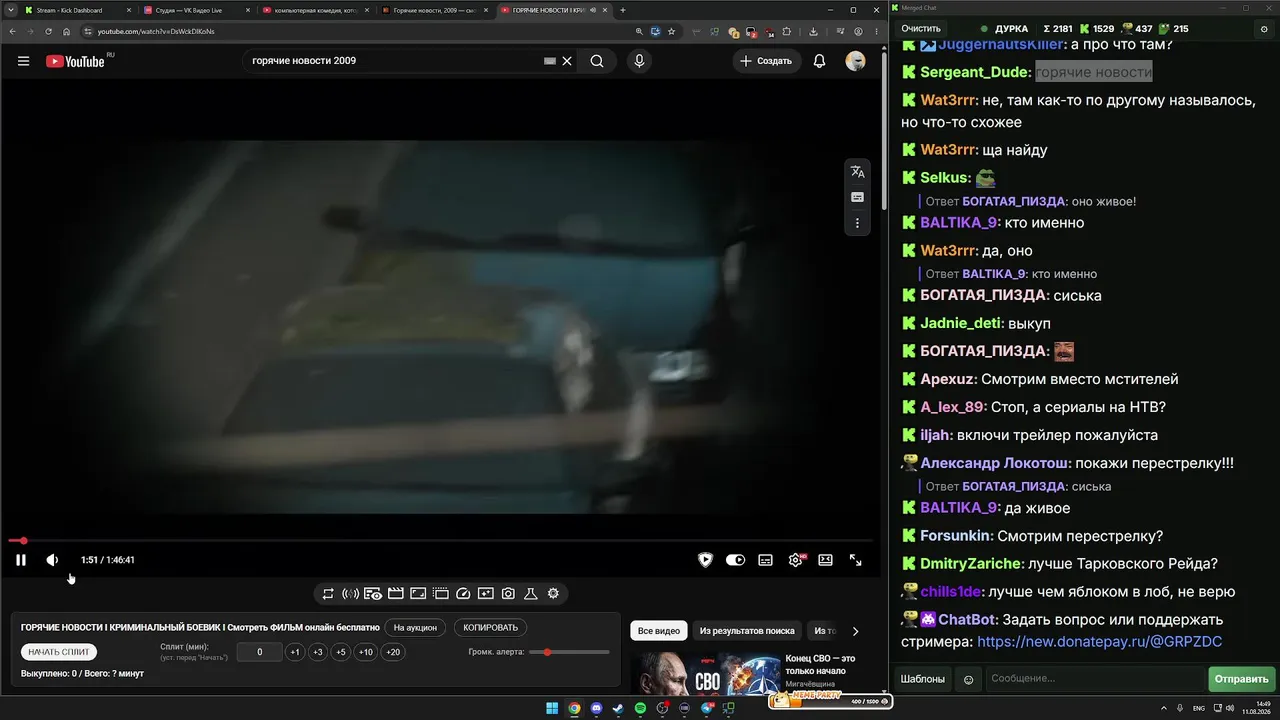Open the donatepay link in chat
Viewport: 1280px width, 720px height.
click(x=1099, y=641)
